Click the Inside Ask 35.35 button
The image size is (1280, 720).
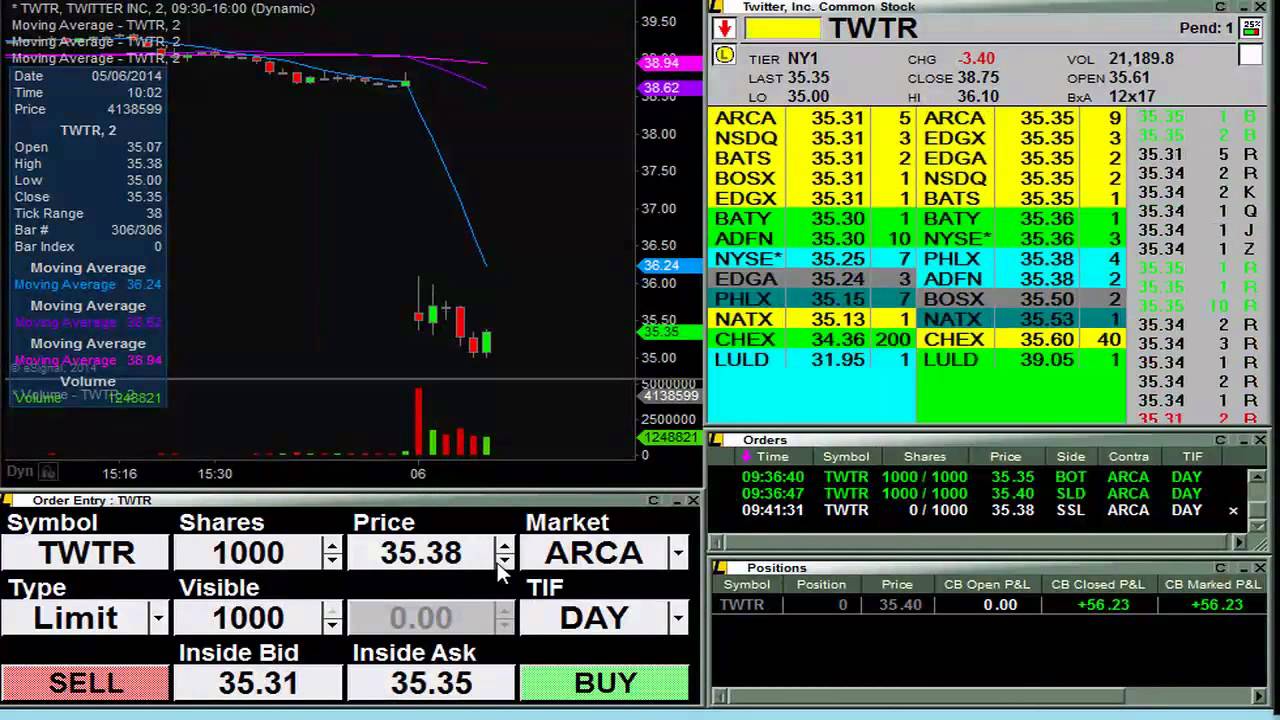coord(431,683)
